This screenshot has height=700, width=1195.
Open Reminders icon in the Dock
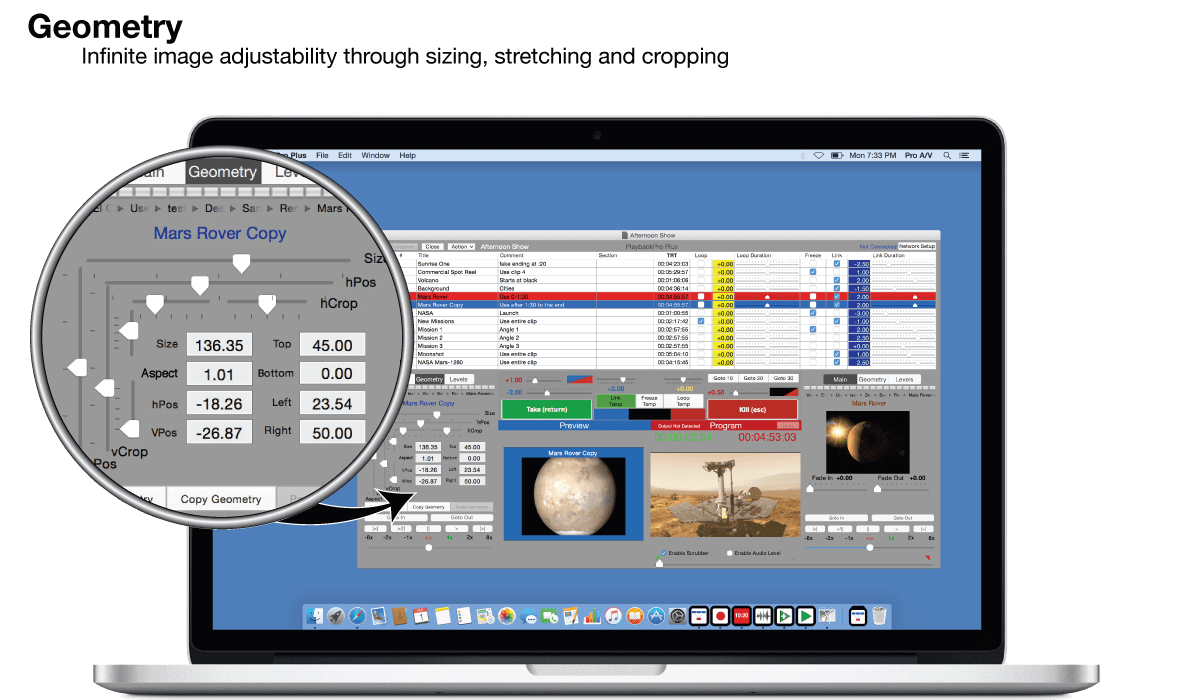[464, 615]
